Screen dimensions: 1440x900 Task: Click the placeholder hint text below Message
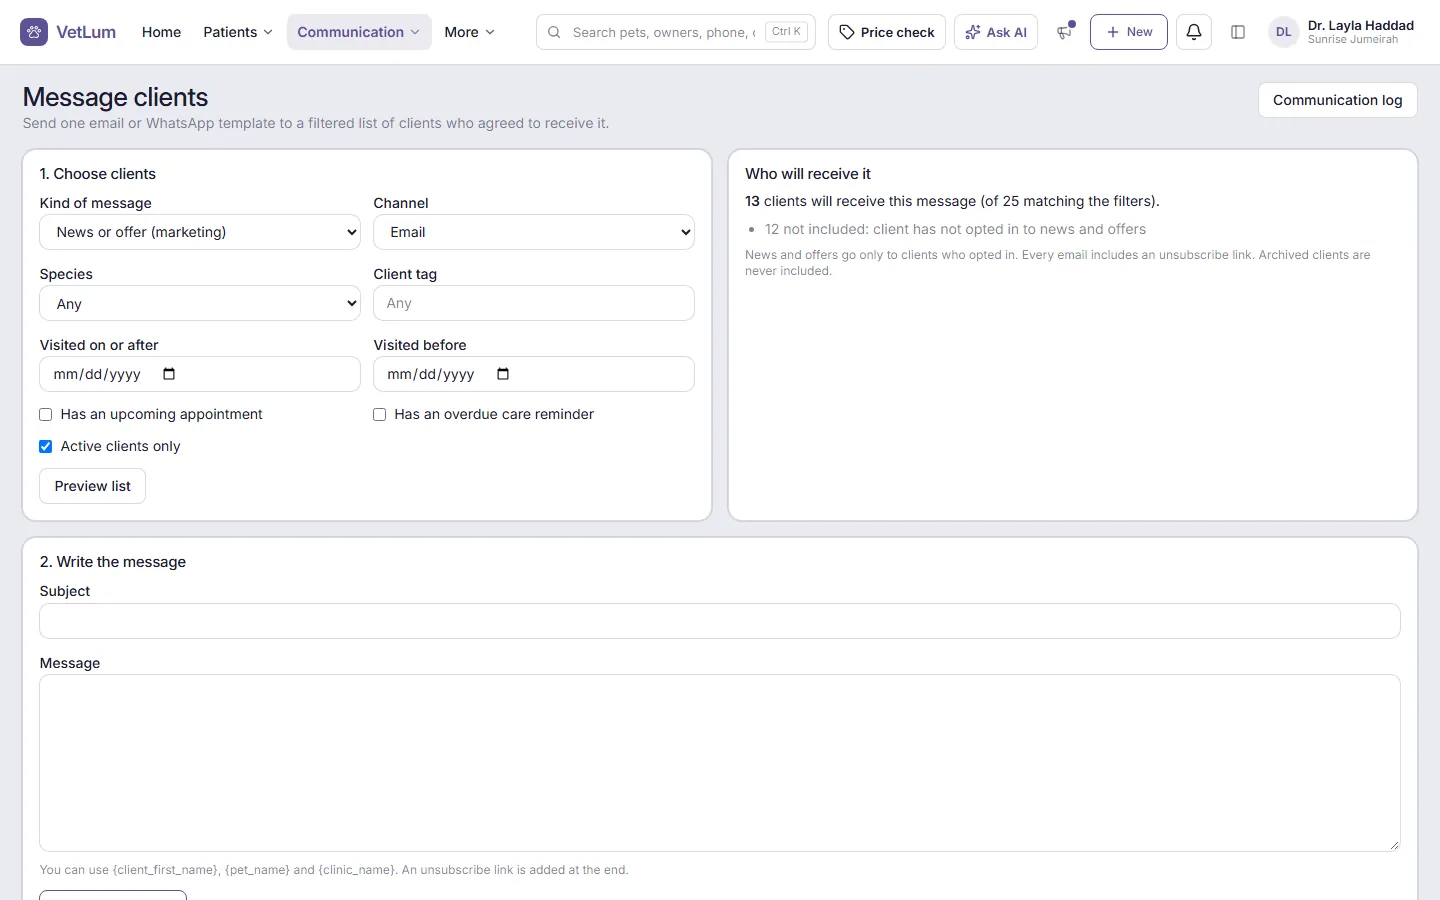[x=334, y=870]
